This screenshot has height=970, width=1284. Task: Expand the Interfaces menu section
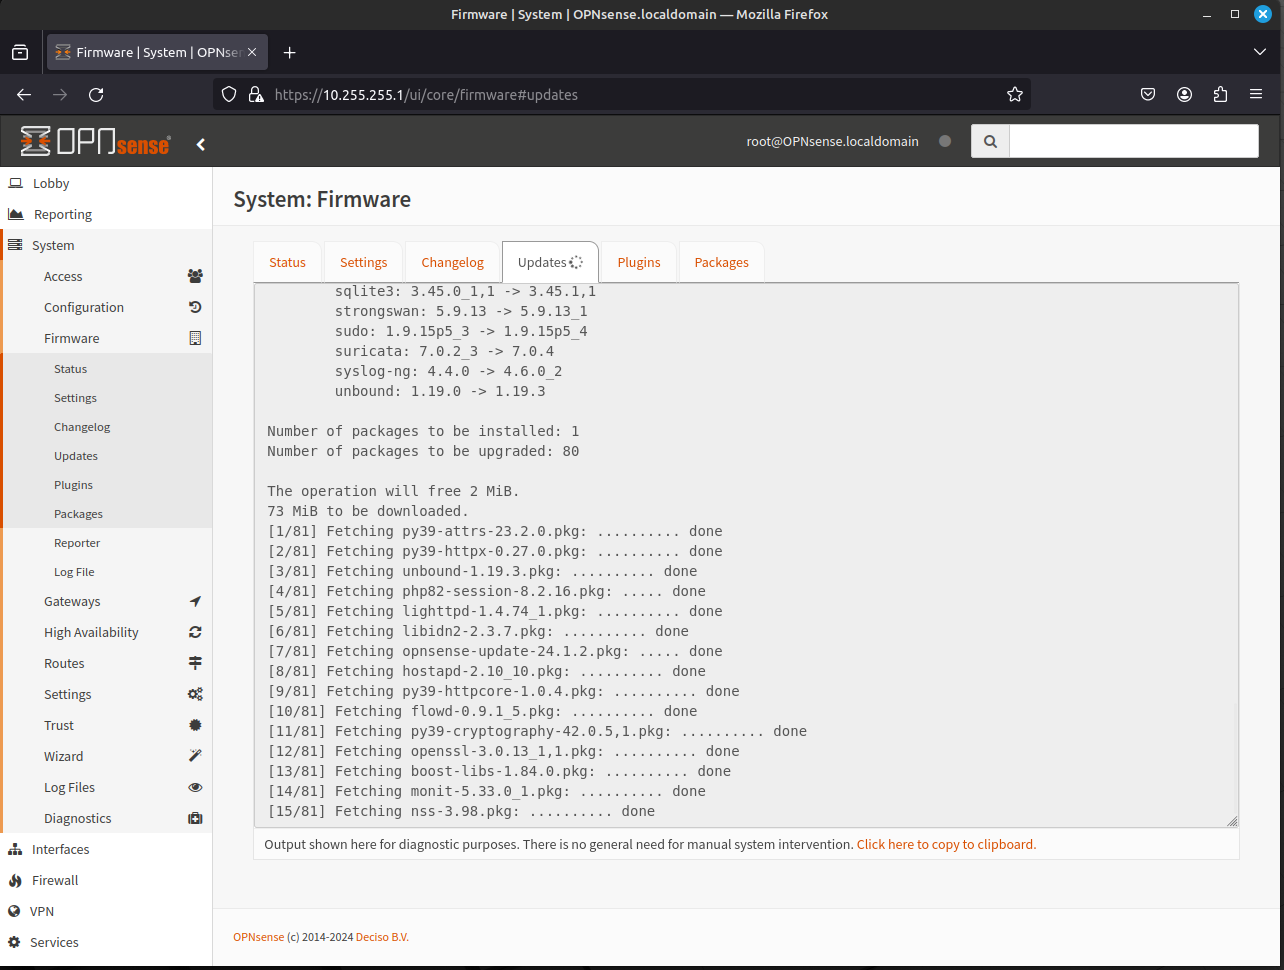pyautogui.click(x=106, y=849)
